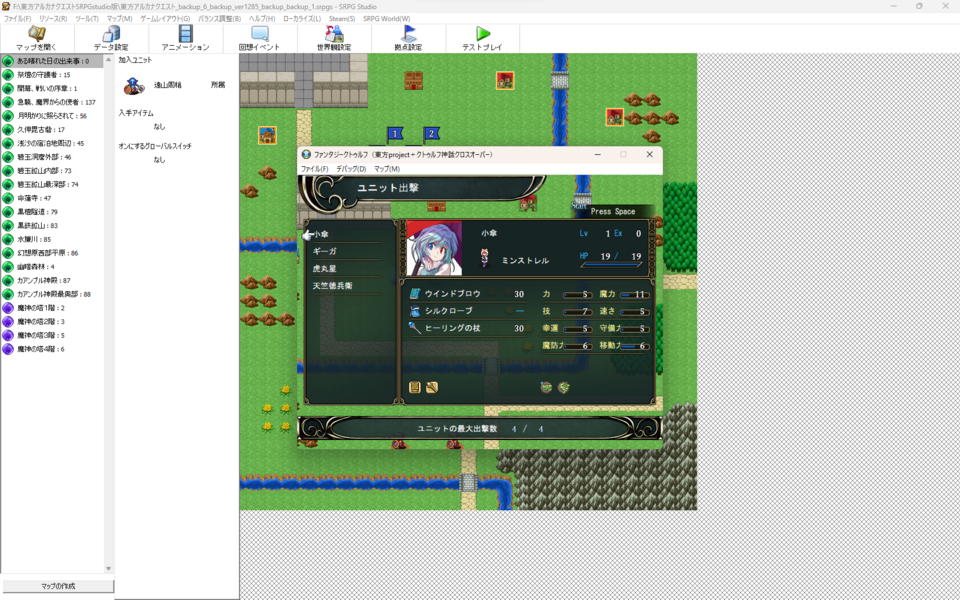
Task: Select map 月明かりに照らされて : 56
Action: (x=52, y=116)
